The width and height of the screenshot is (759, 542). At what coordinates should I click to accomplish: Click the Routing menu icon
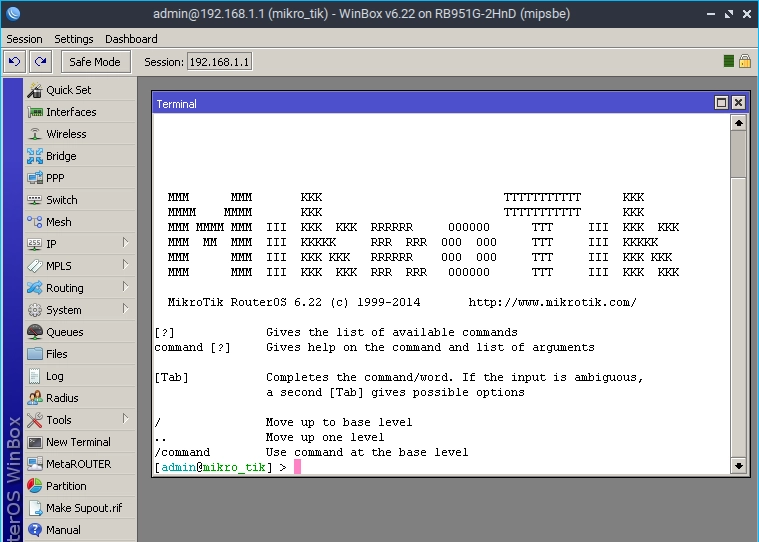[x=35, y=288]
